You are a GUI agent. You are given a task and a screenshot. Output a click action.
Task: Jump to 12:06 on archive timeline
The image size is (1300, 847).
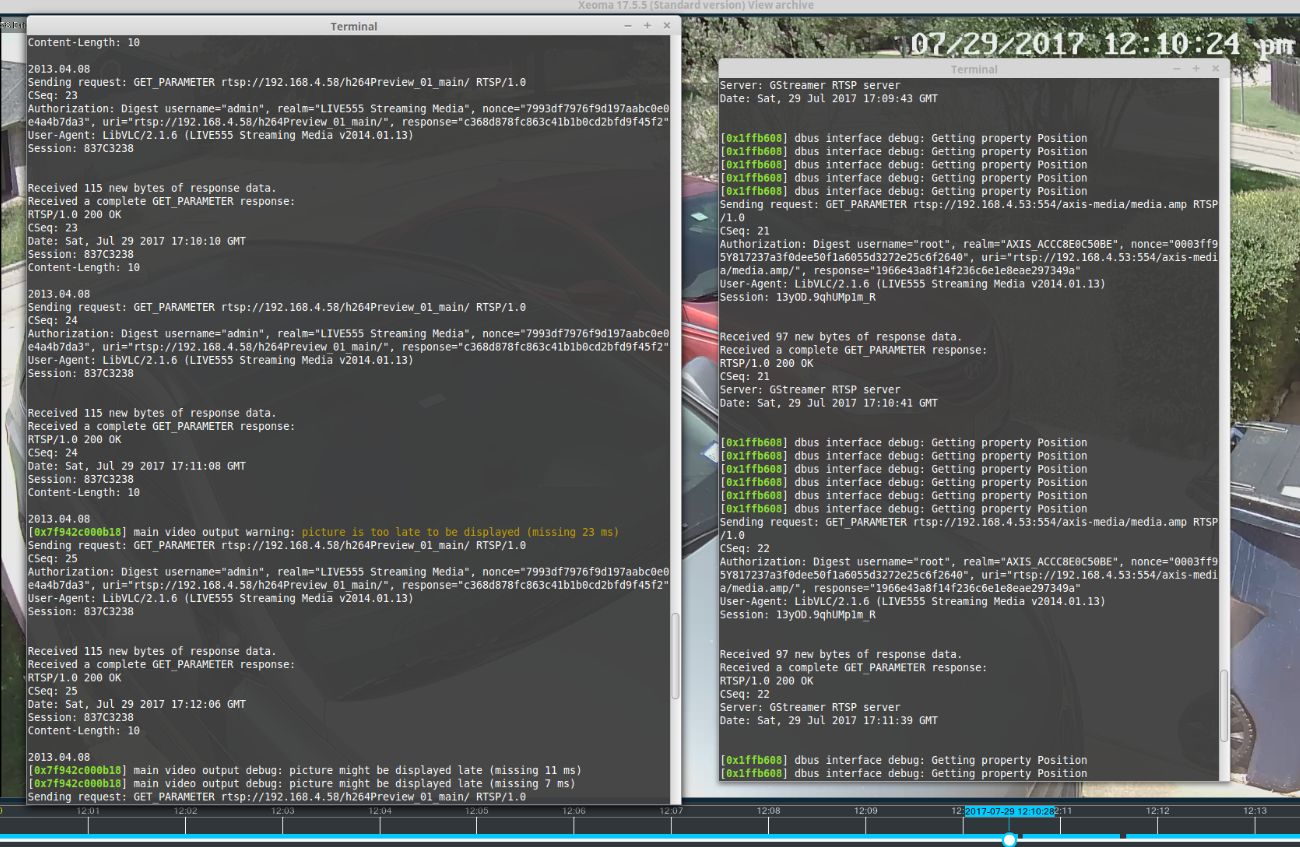point(573,811)
